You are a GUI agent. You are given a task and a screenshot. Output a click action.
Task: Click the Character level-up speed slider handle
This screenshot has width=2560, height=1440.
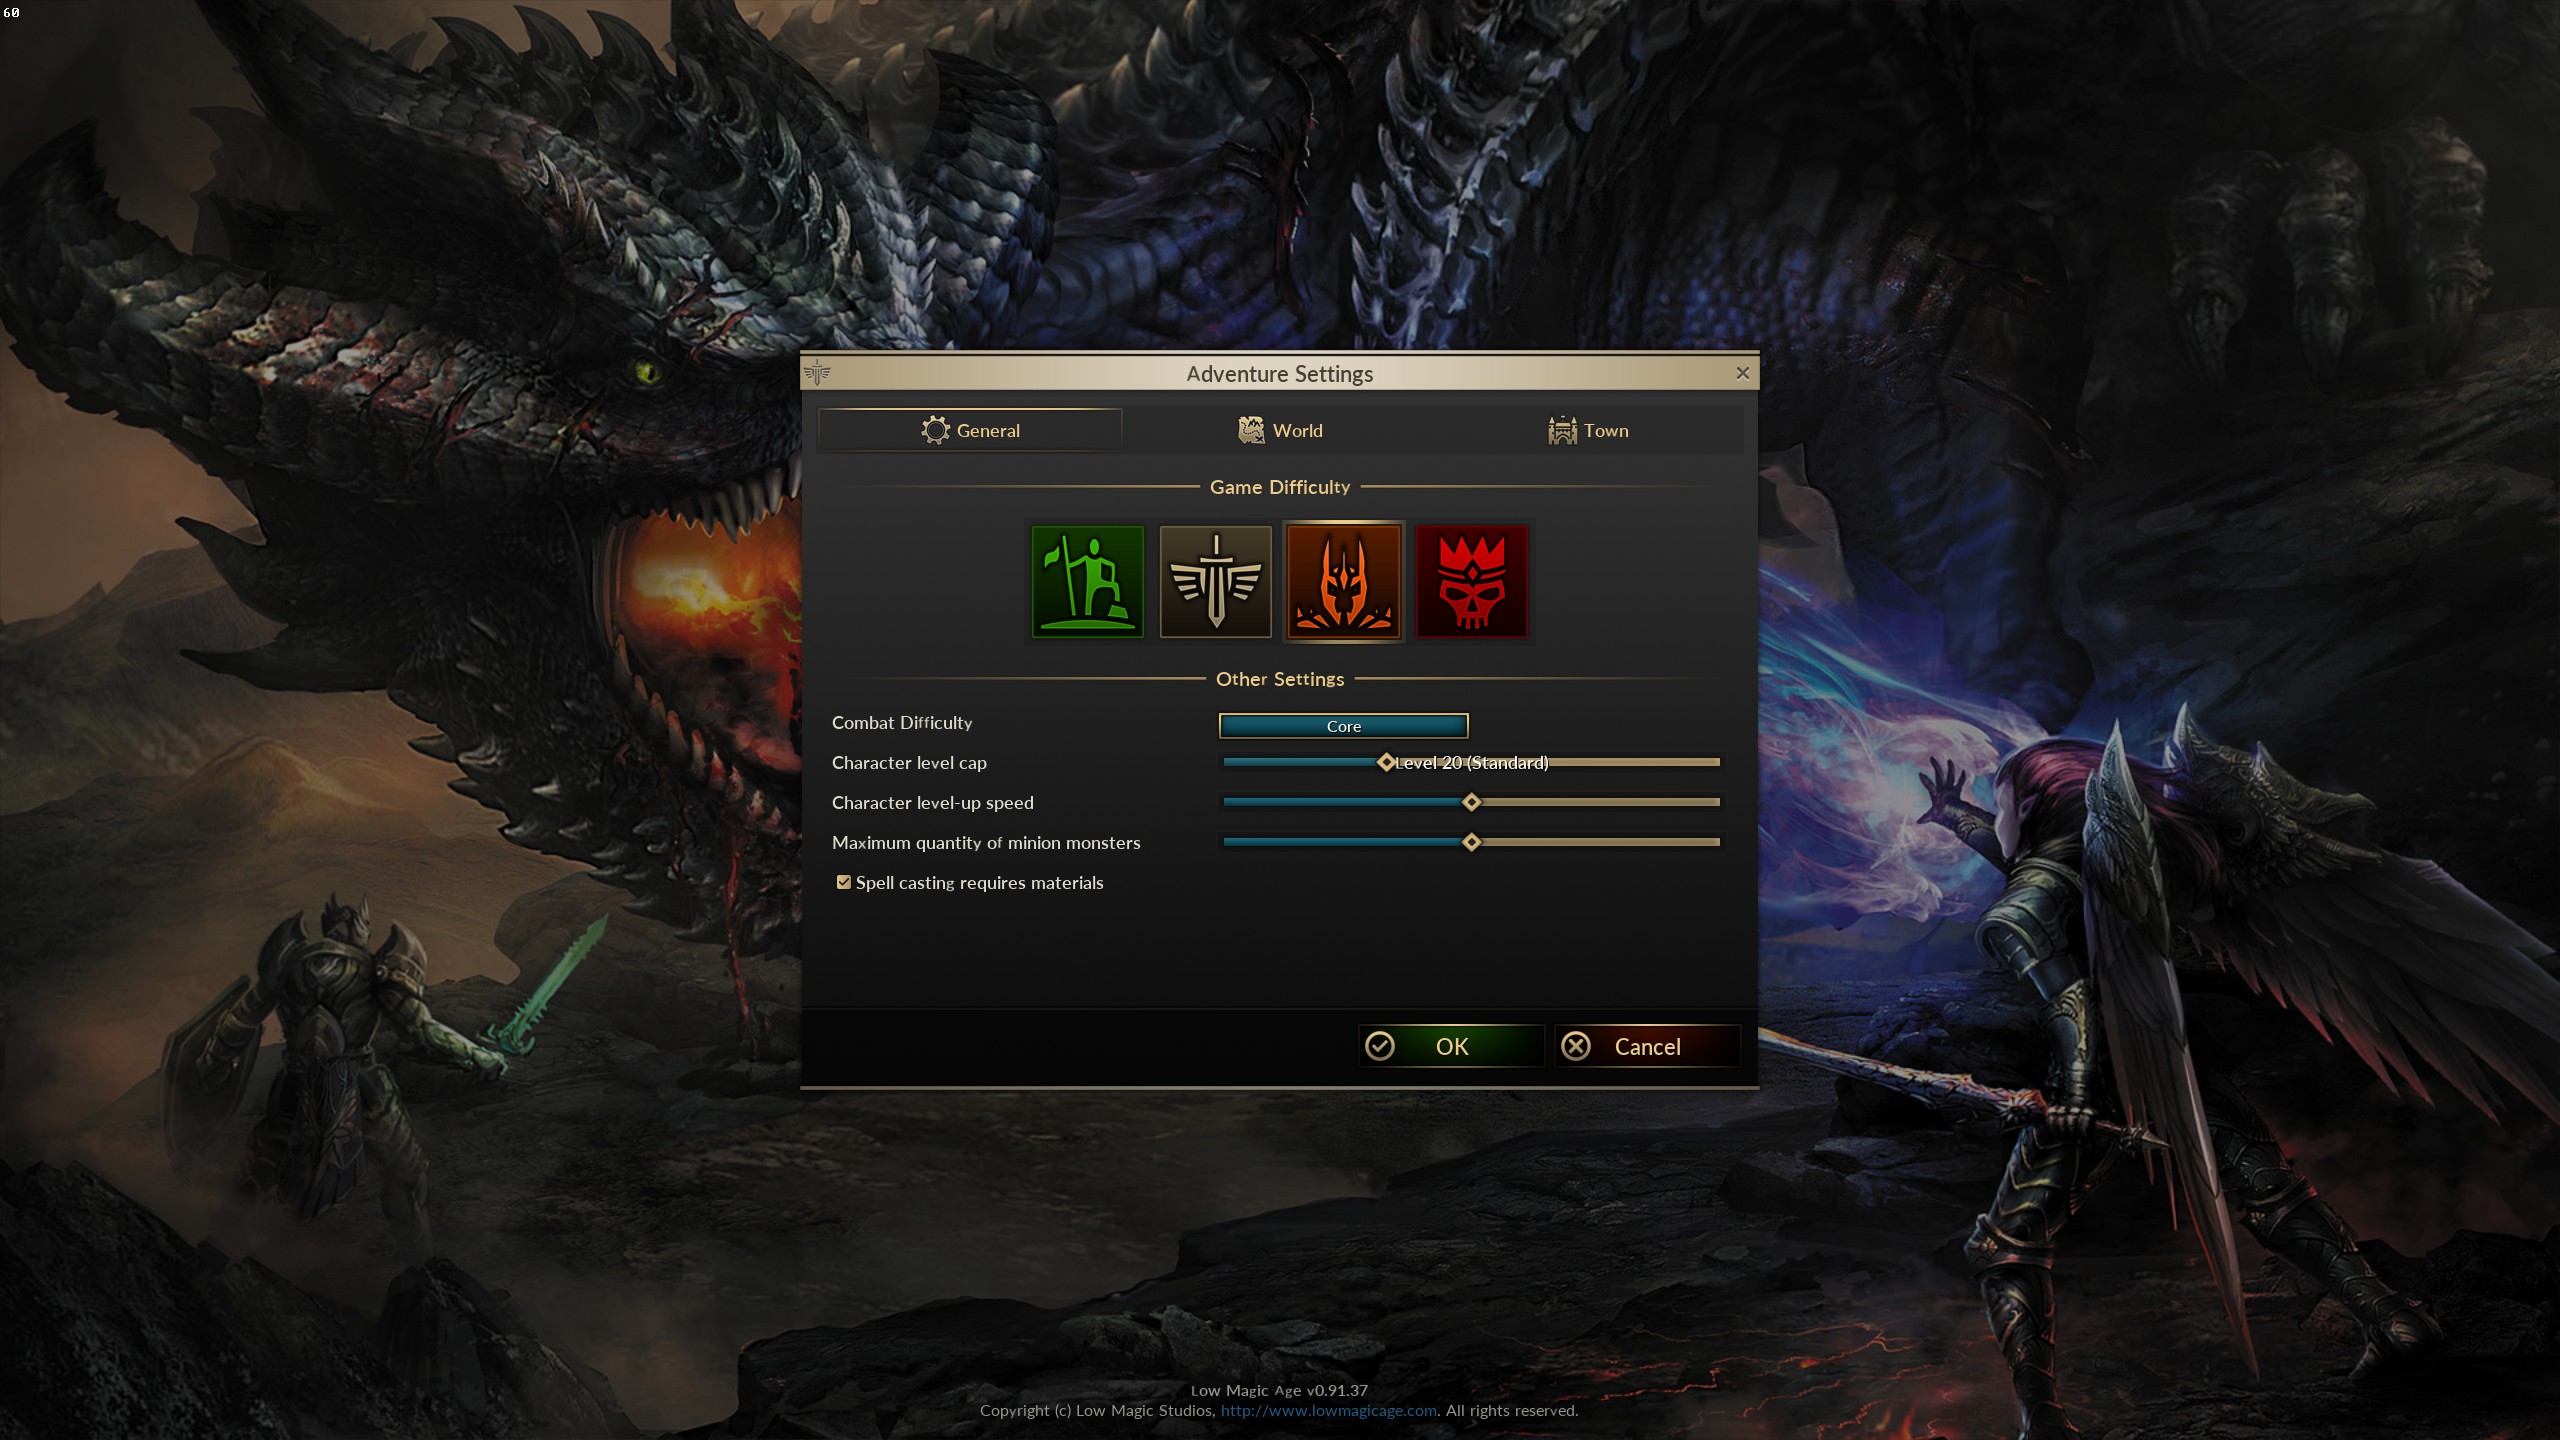coord(1471,802)
